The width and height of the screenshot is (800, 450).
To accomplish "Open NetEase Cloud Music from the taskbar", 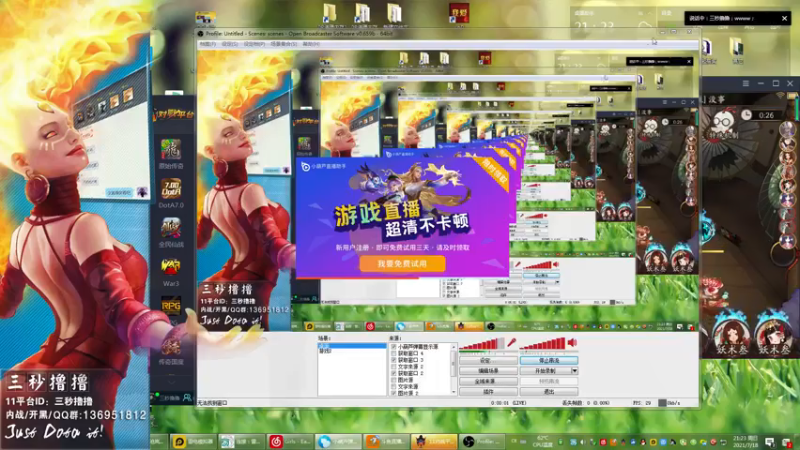I will pos(290,441).
